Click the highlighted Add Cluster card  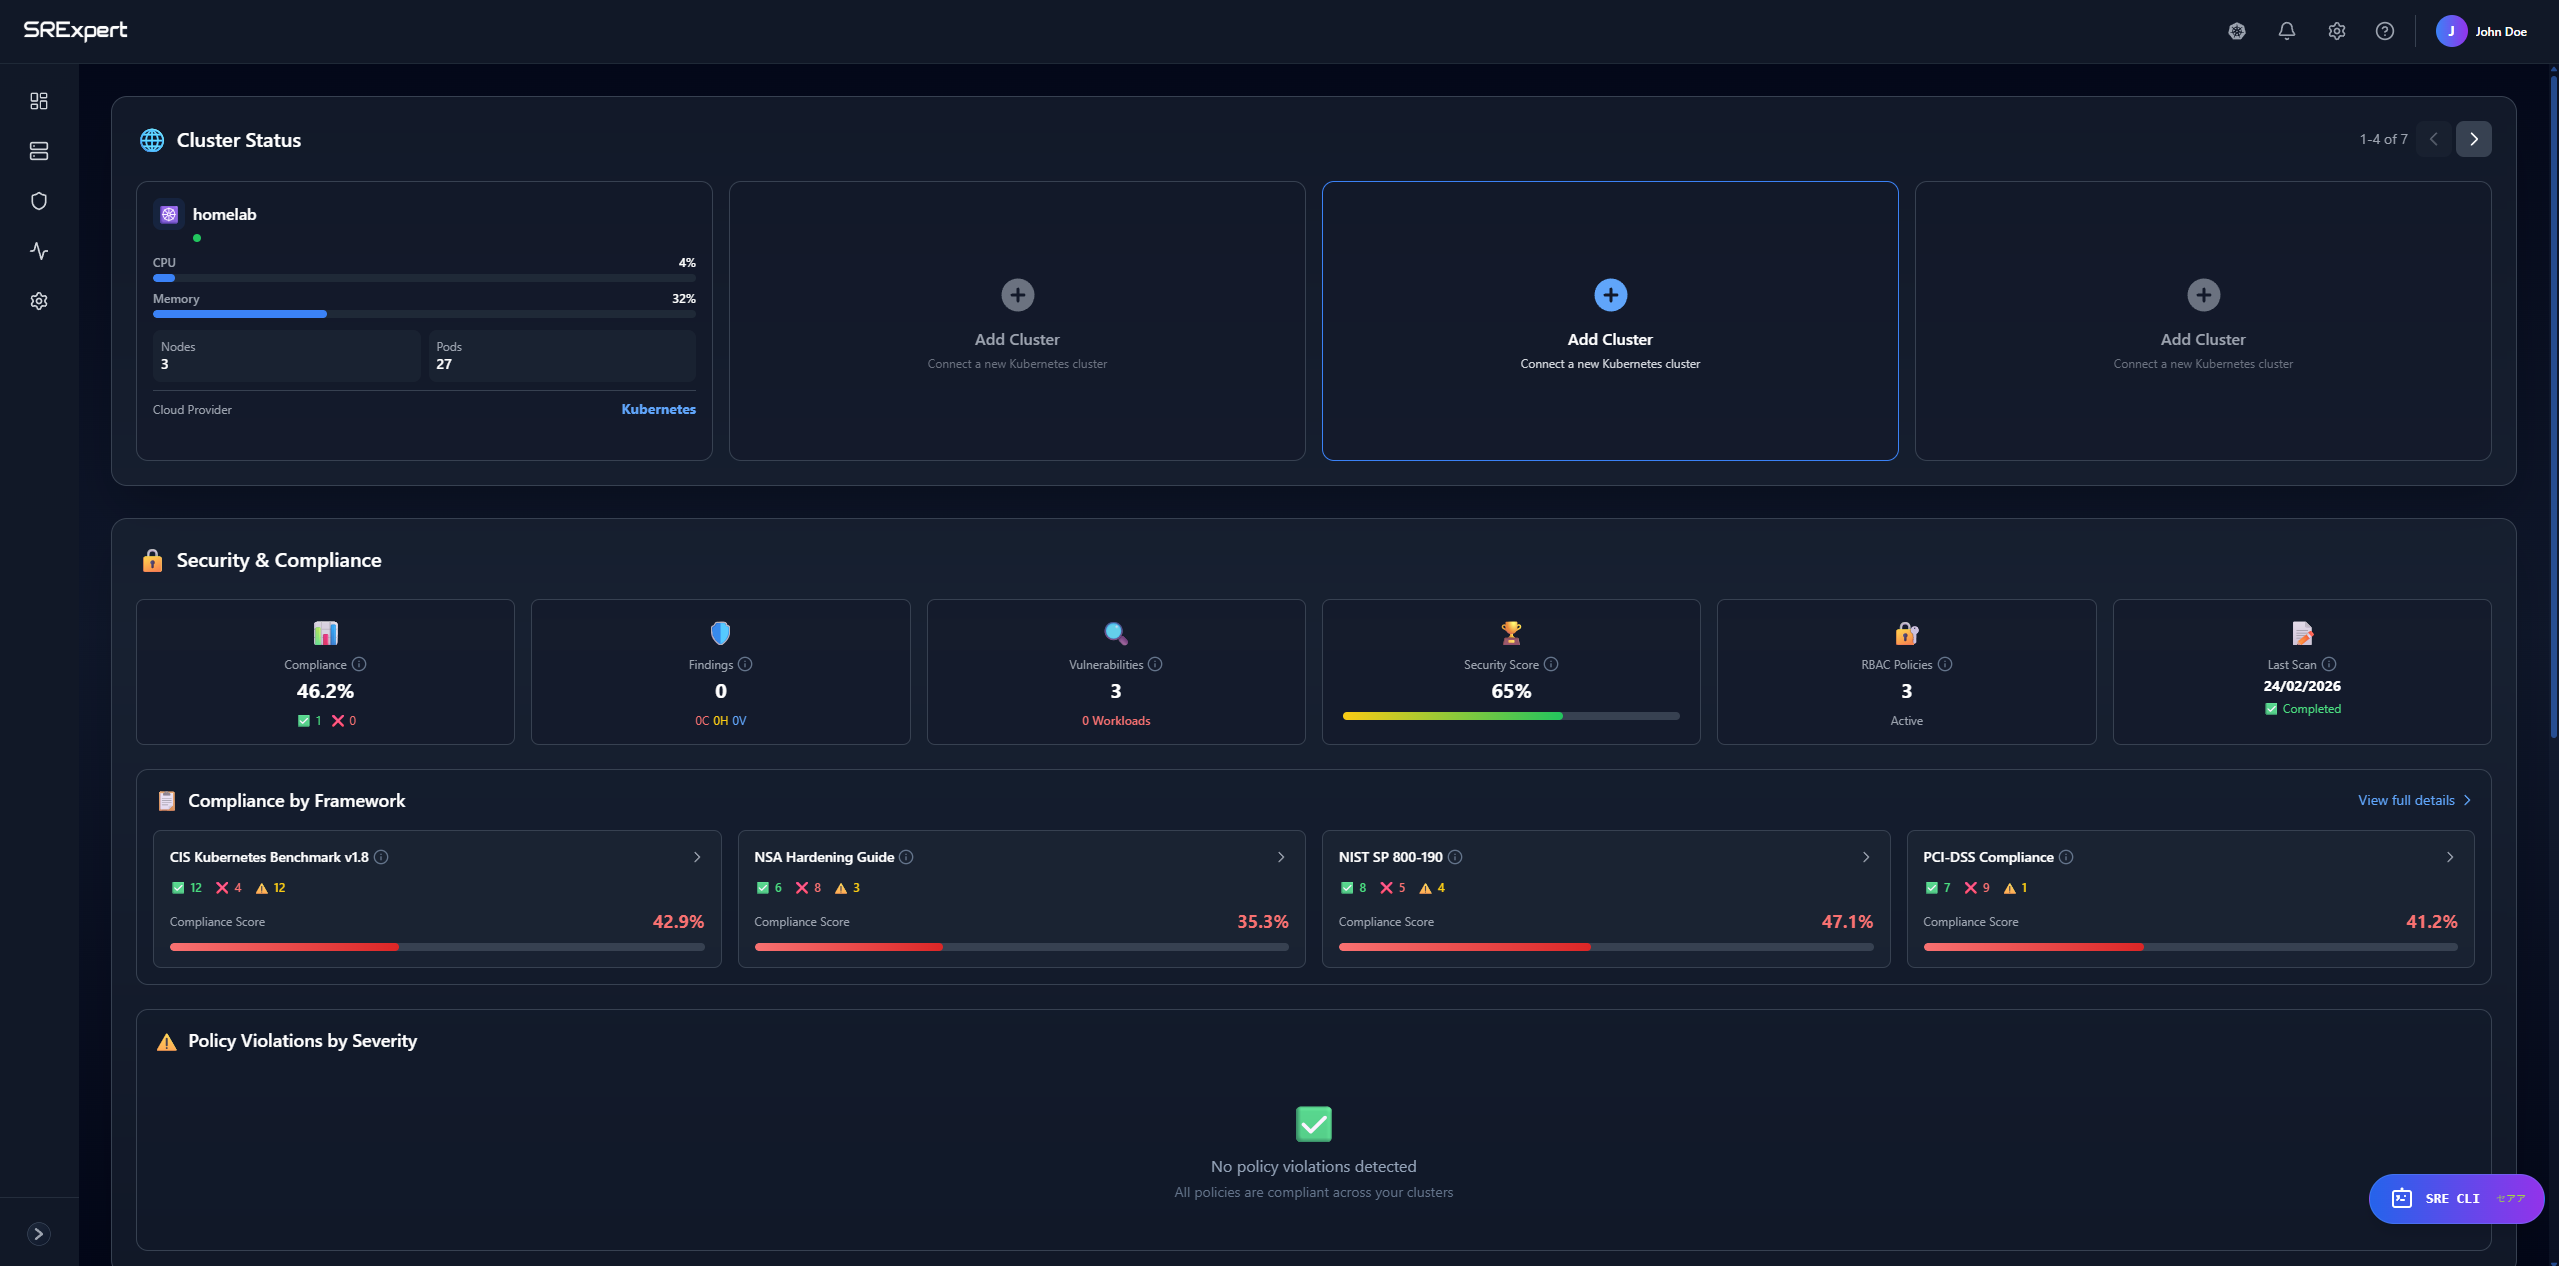tap(1609, 321)
